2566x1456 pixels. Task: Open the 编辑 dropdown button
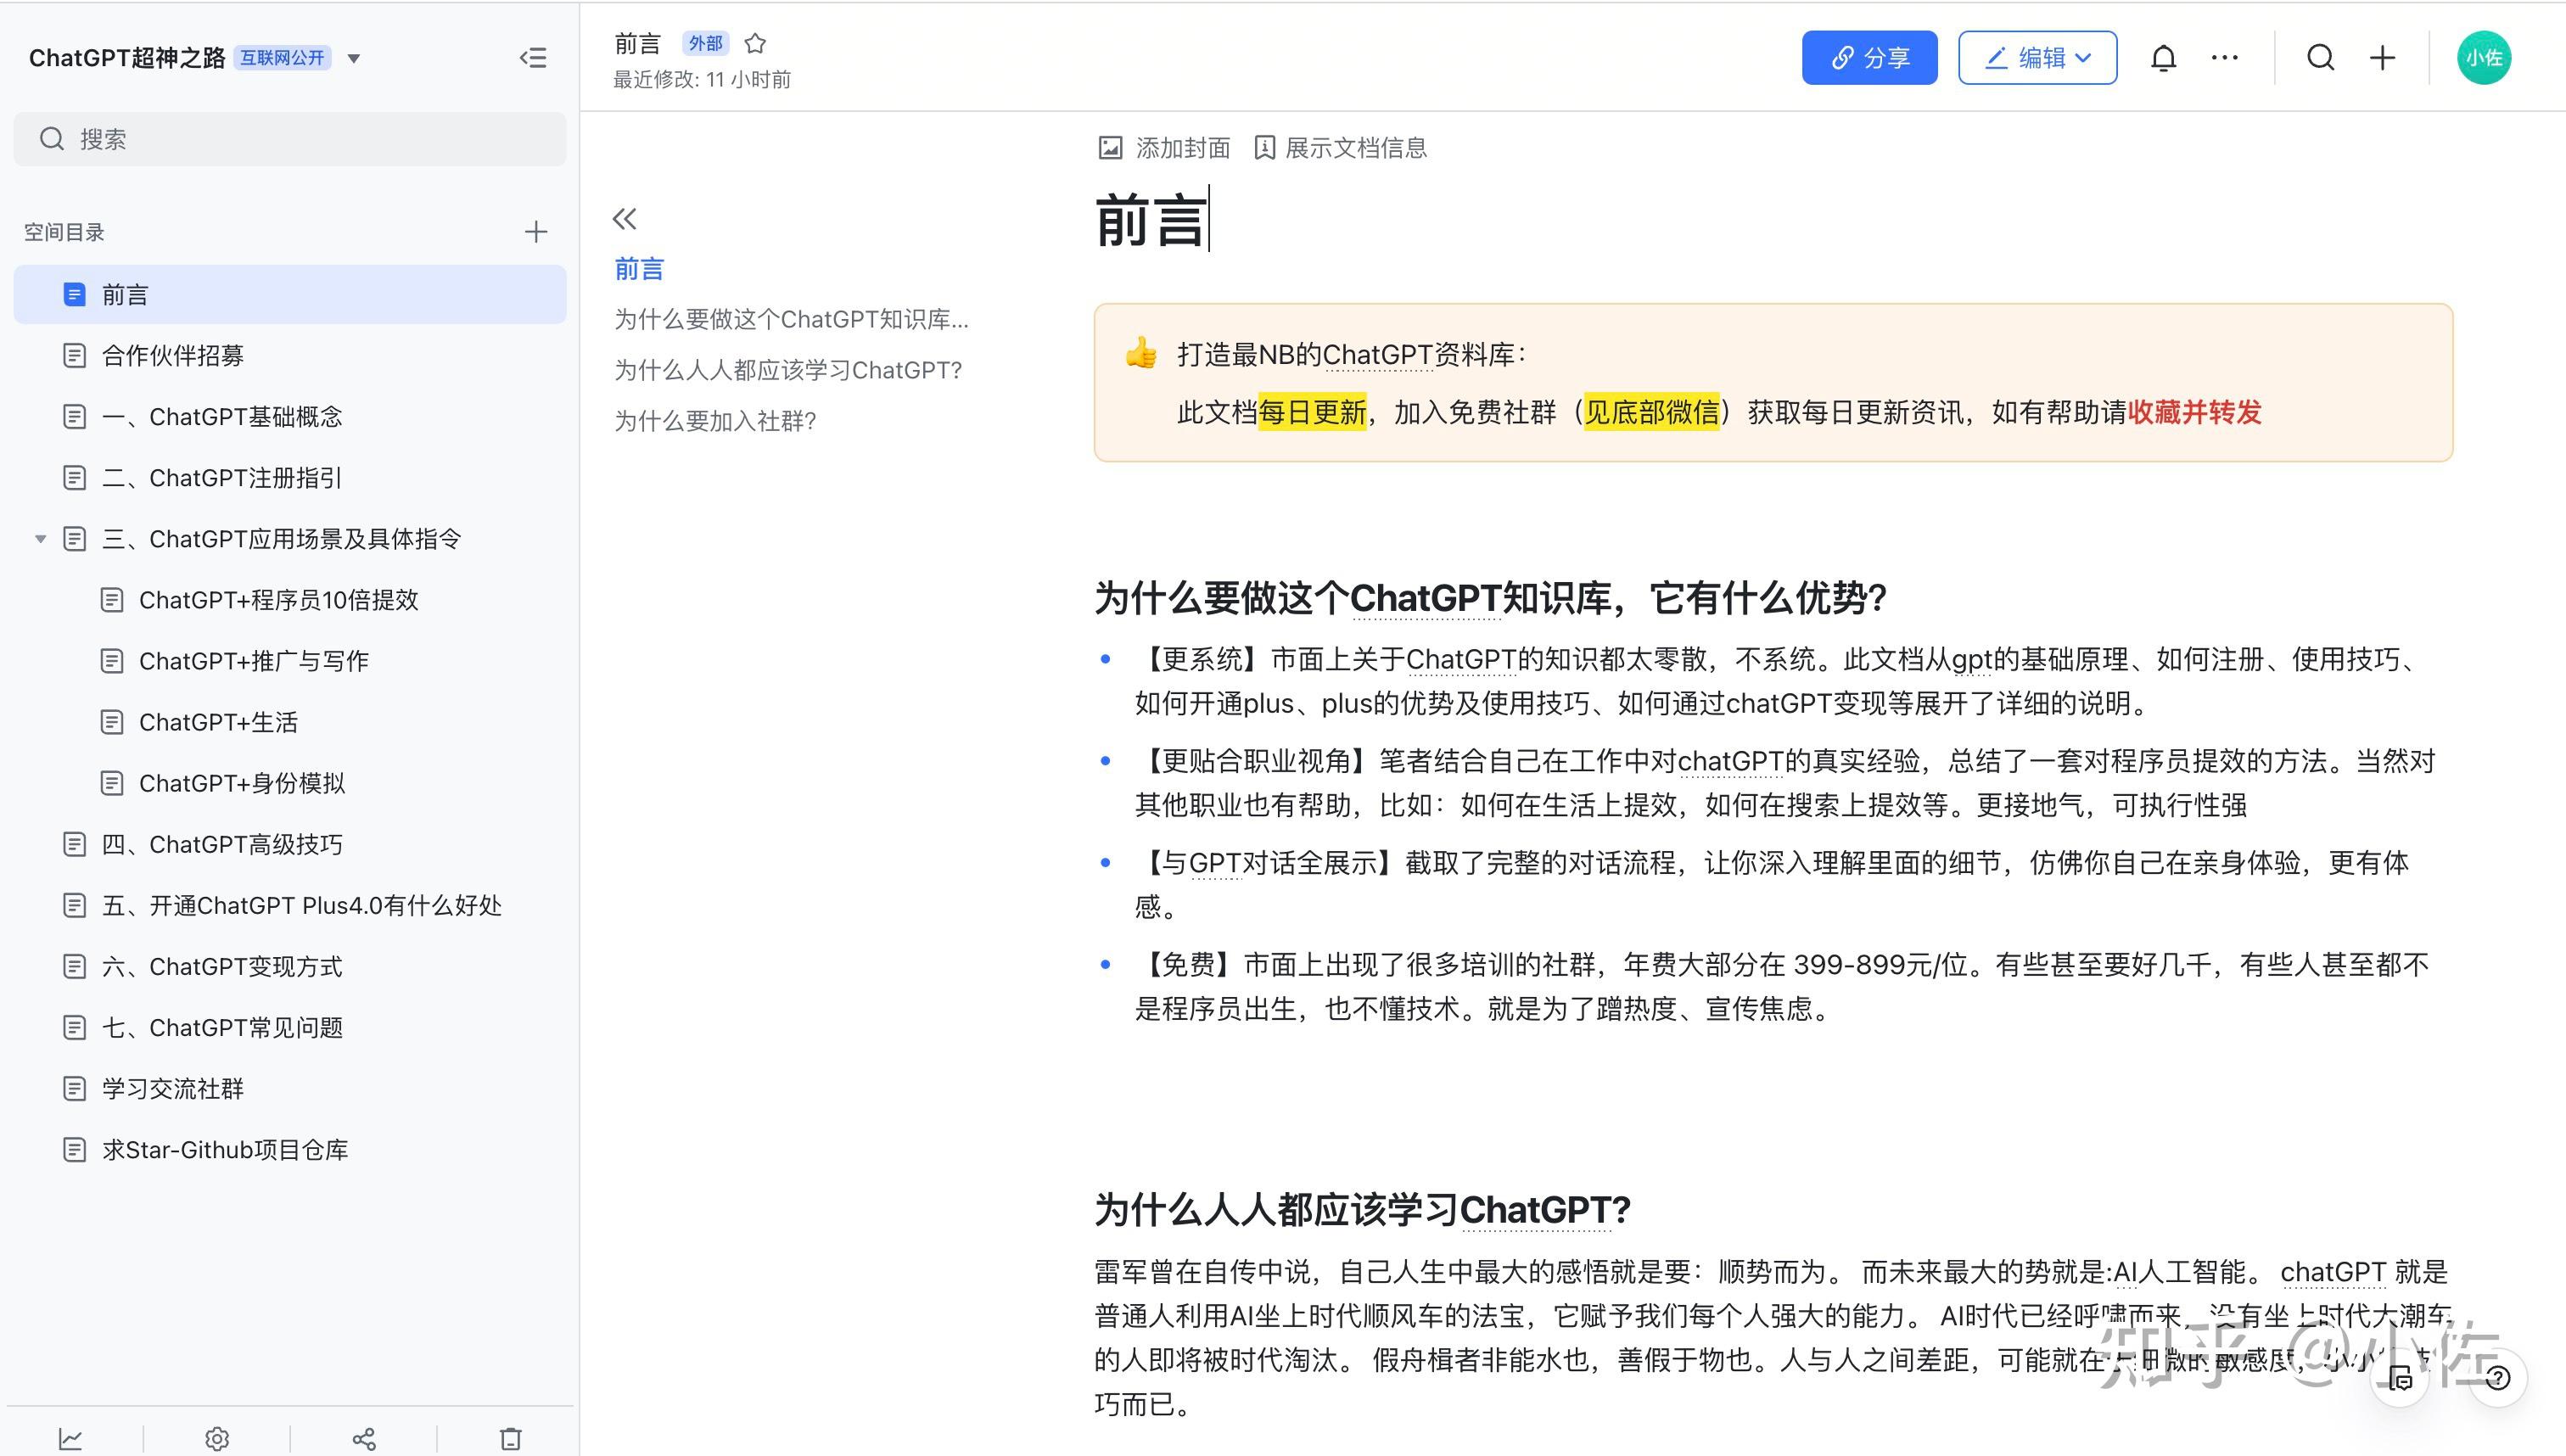click(2036, 58)
